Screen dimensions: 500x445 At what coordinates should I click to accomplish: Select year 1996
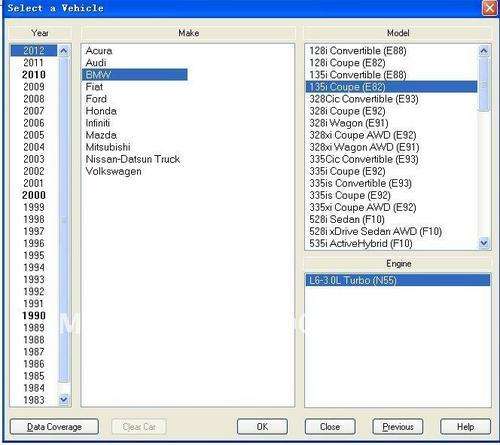coord(34,243)
